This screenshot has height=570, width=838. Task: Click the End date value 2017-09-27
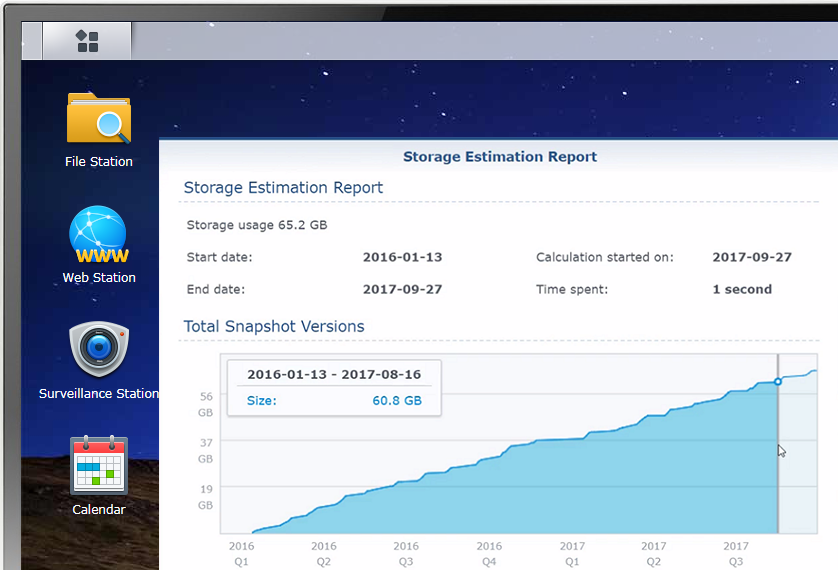(x=402, y=290)
